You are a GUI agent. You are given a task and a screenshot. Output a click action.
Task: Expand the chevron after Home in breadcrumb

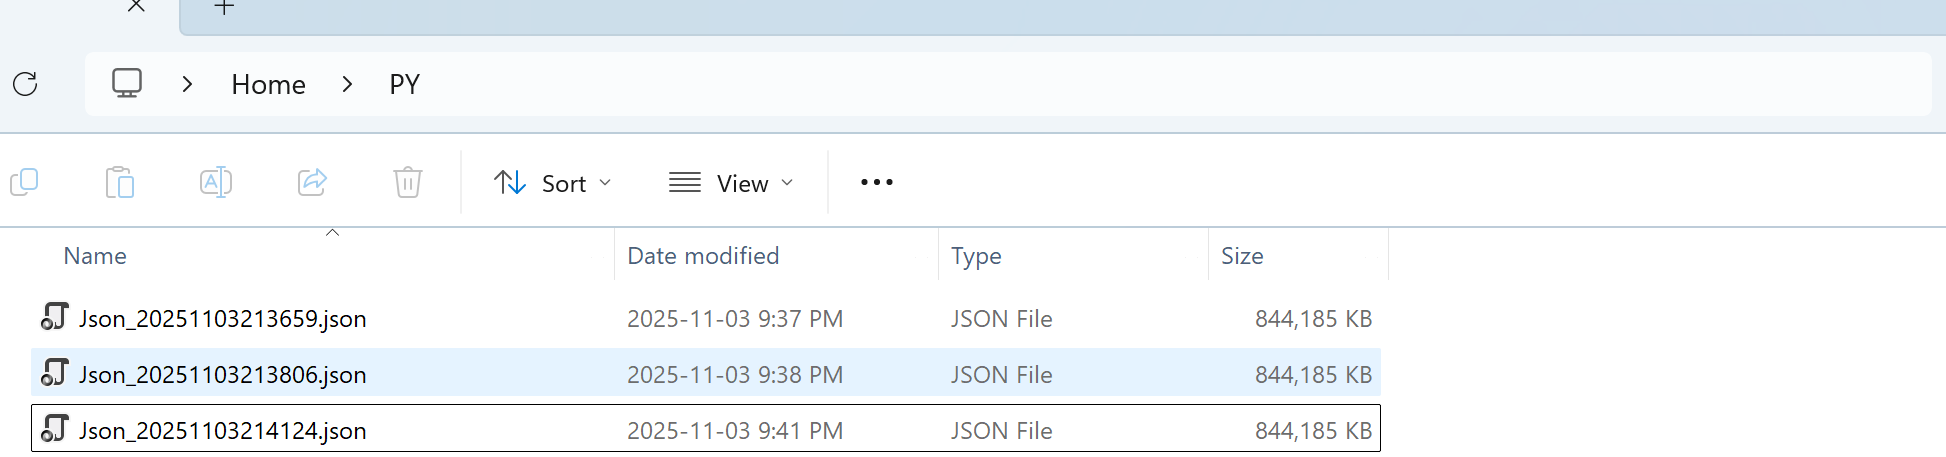coord(347,84)
